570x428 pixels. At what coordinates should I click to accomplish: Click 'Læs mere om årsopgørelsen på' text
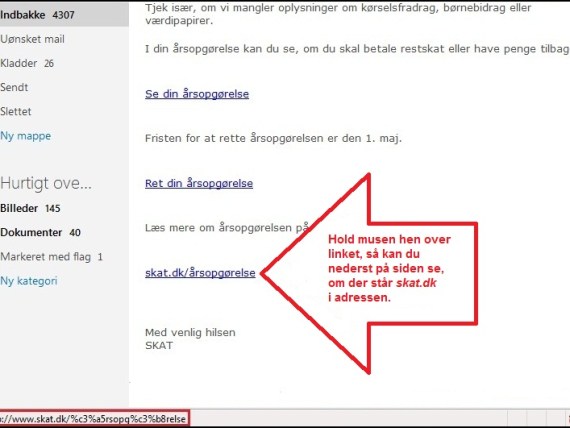[x=227, y=228]
